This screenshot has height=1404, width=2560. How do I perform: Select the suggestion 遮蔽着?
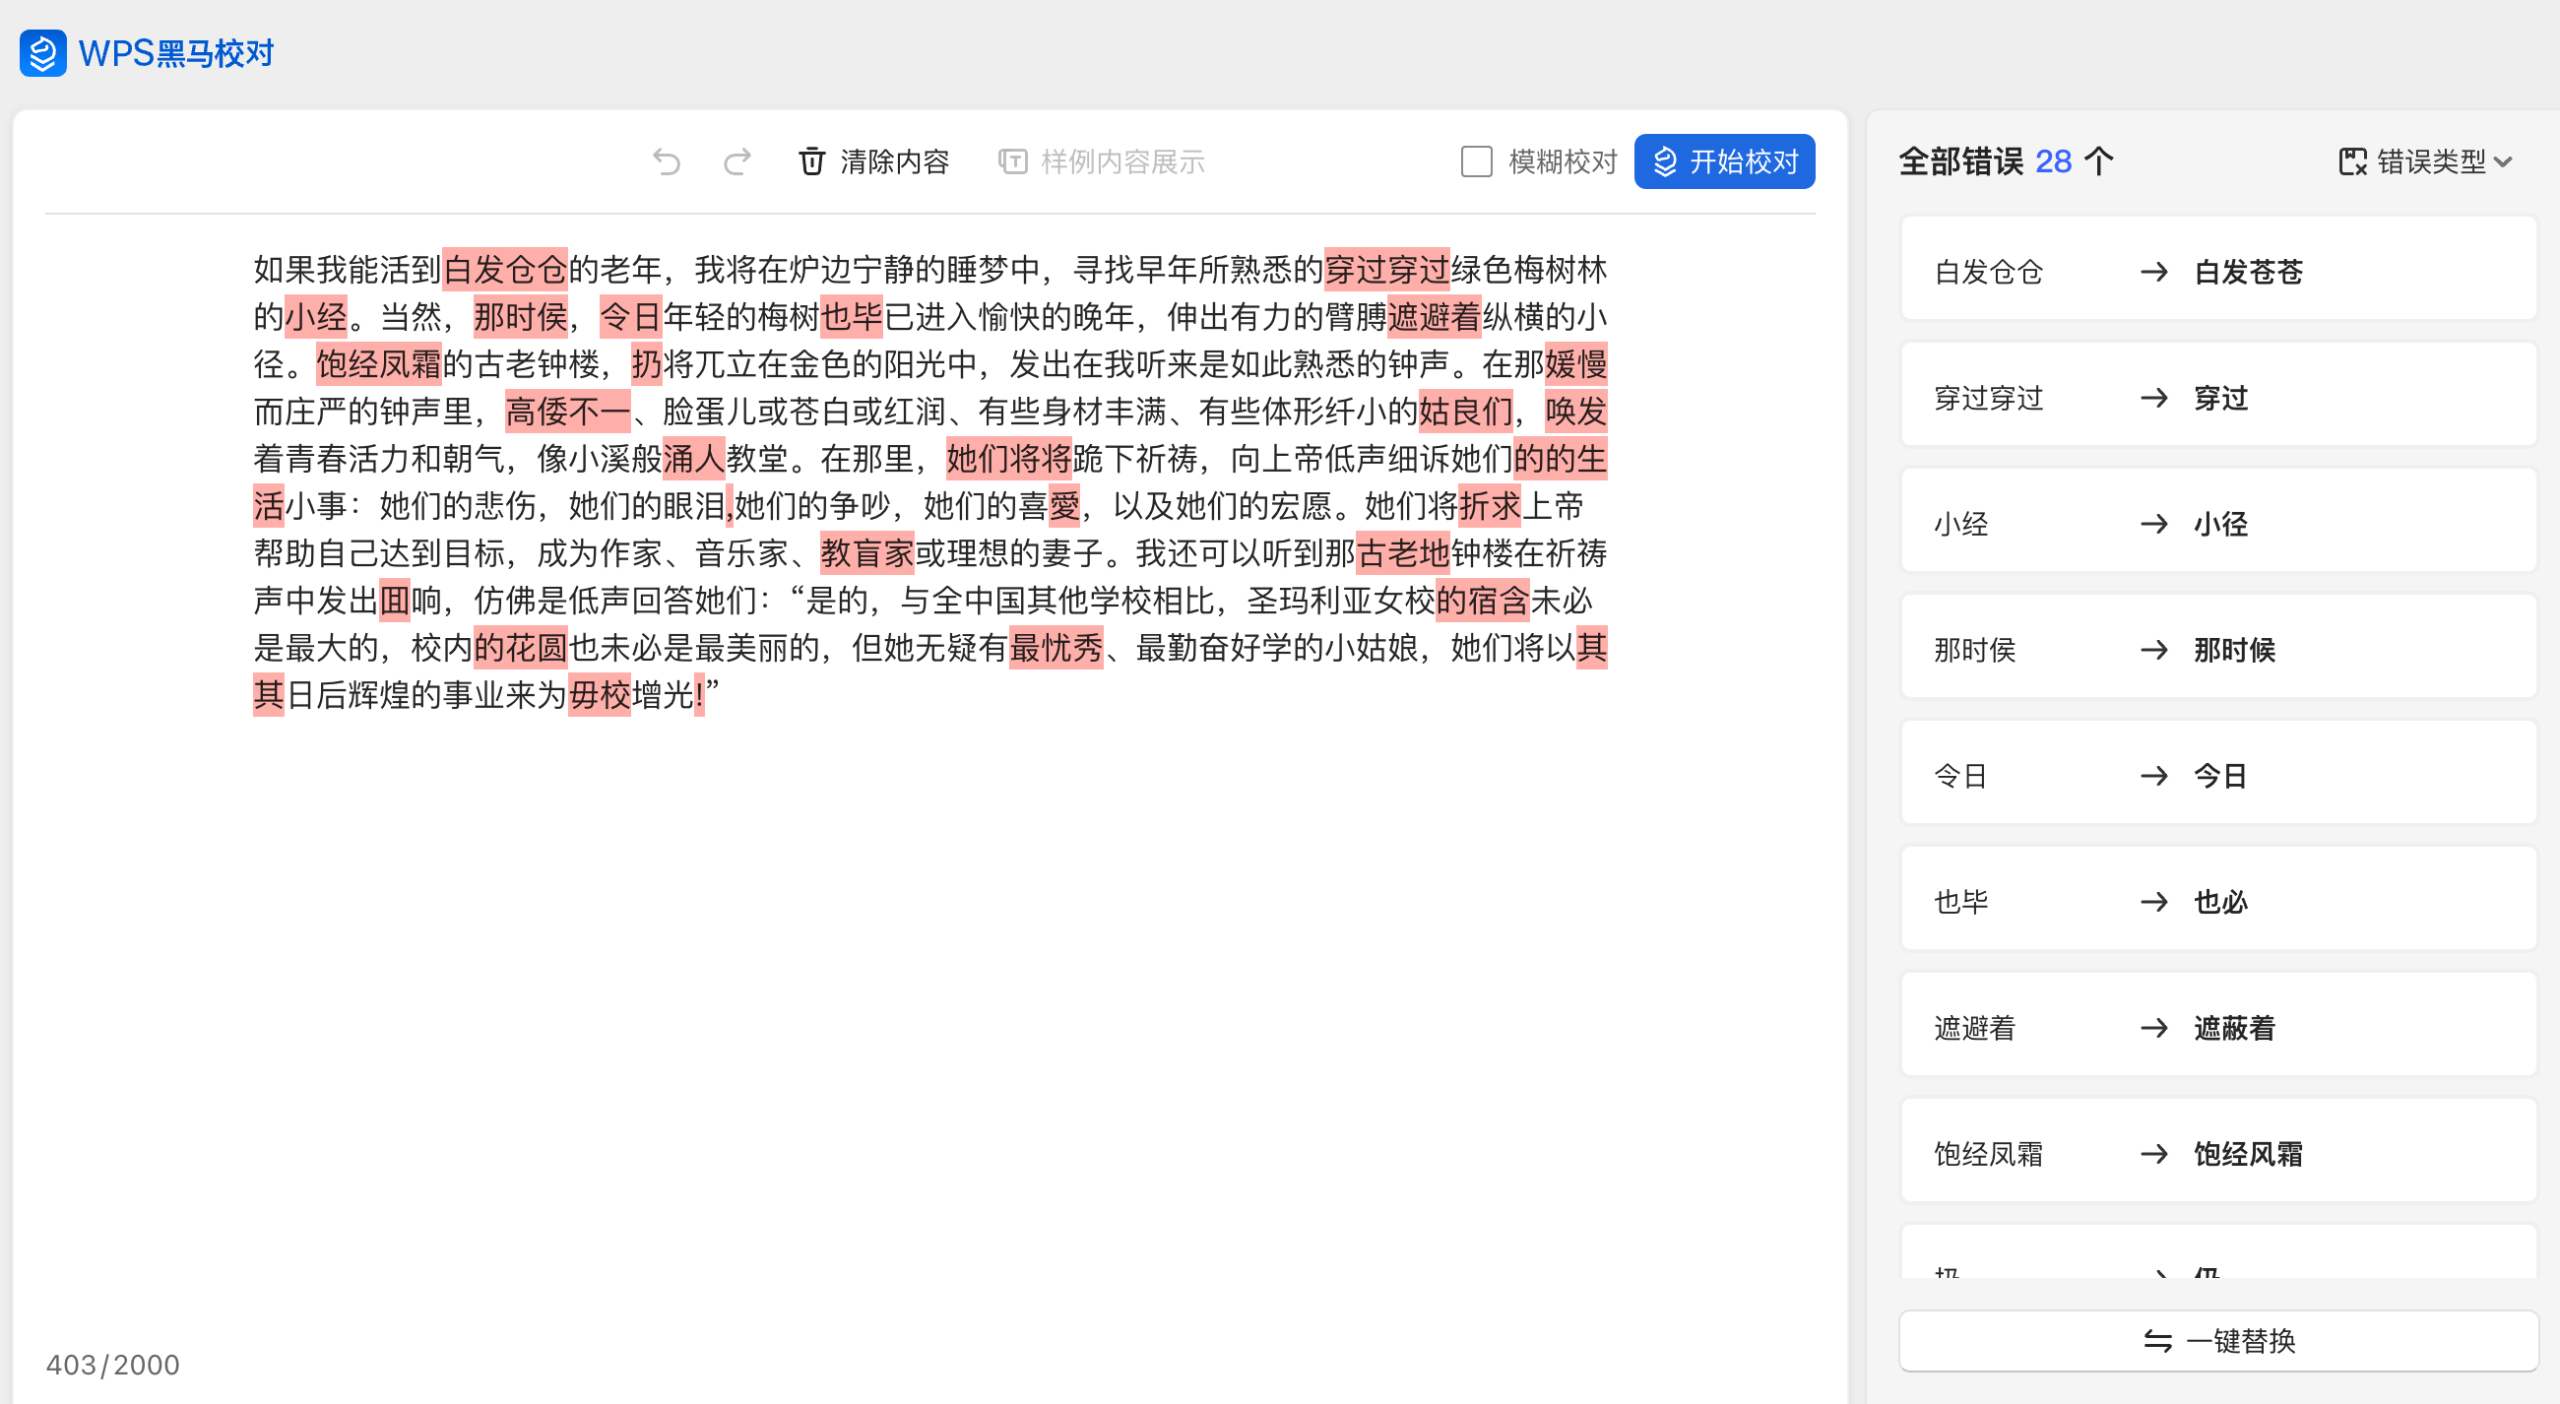pos(2234,1028)
